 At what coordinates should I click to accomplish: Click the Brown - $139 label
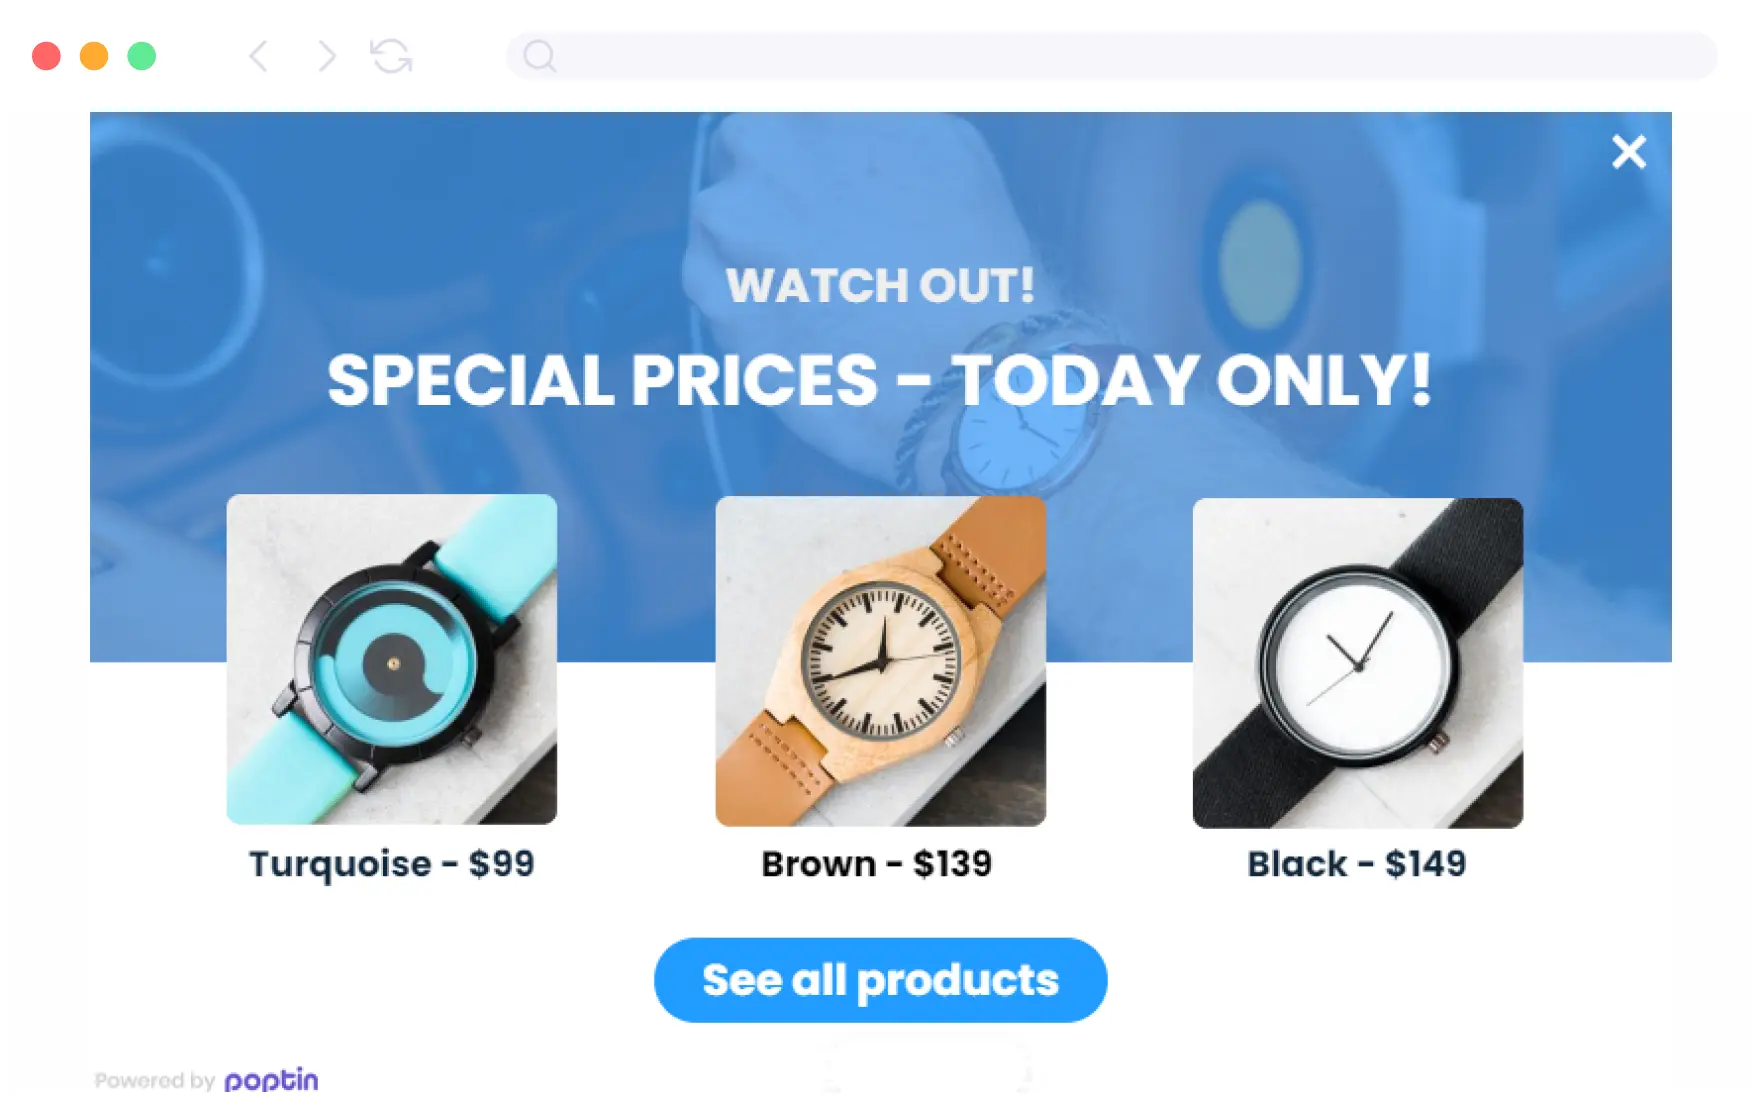click(x=877, y=864)
